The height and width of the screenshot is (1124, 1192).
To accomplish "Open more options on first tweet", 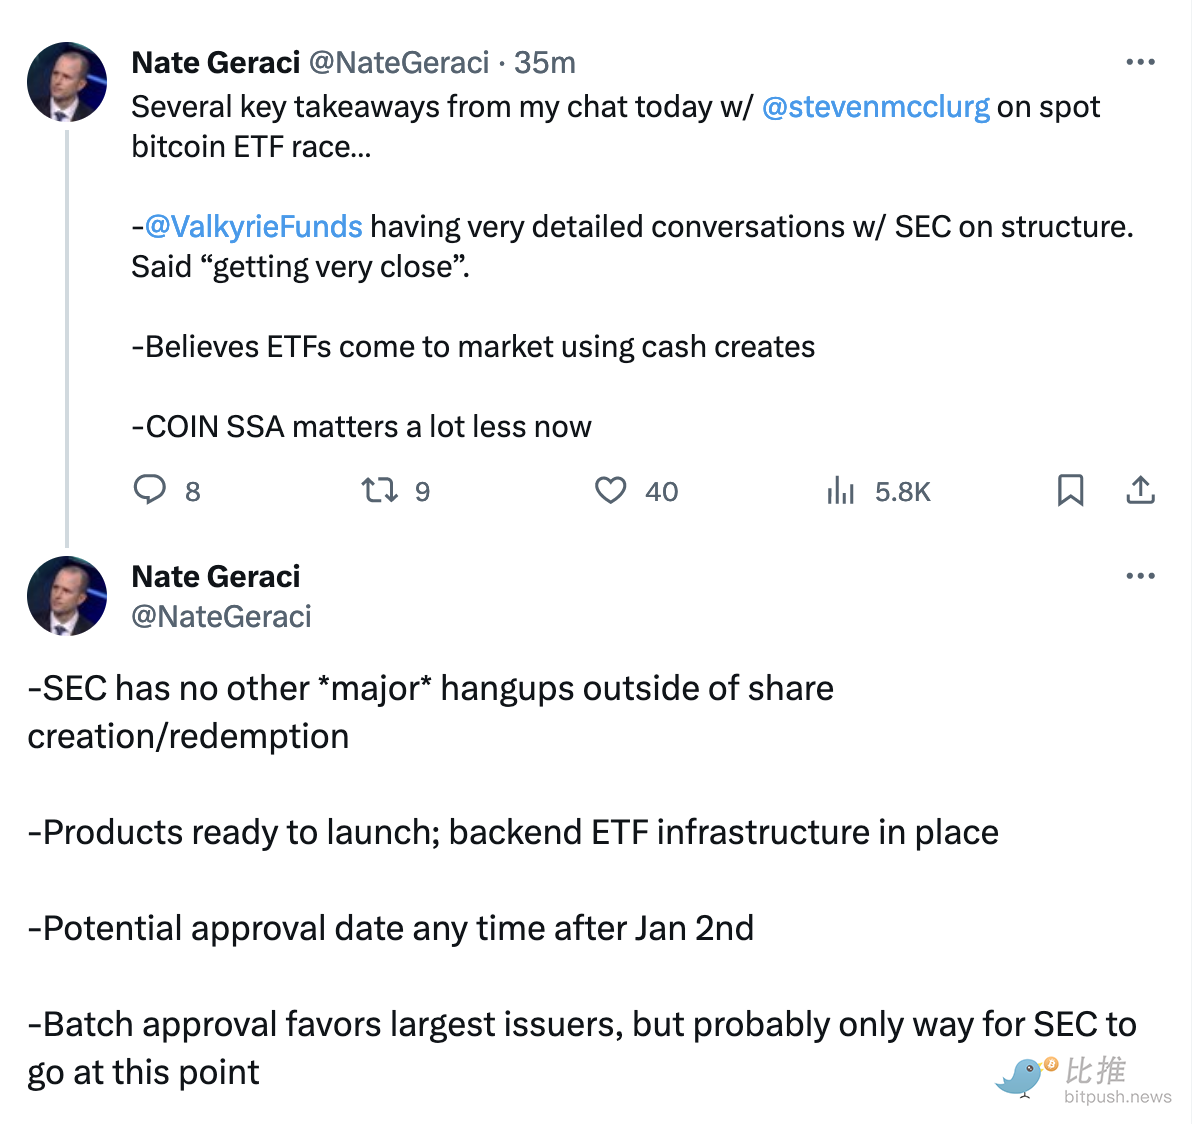I will coord(1140,62).
